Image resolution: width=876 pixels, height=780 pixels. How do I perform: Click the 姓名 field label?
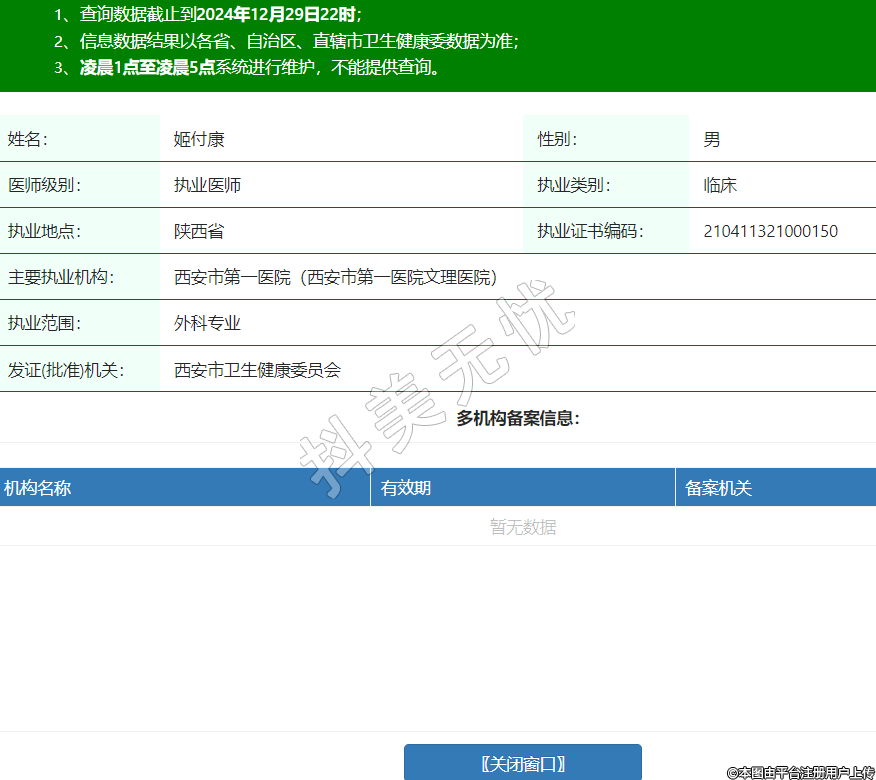pos(28,139)
